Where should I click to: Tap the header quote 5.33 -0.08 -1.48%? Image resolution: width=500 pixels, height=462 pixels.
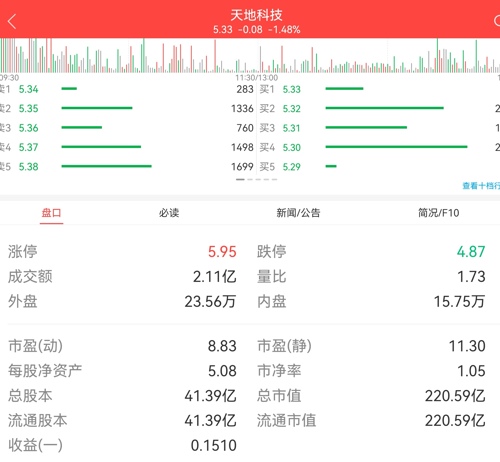(x=257, y=30)
